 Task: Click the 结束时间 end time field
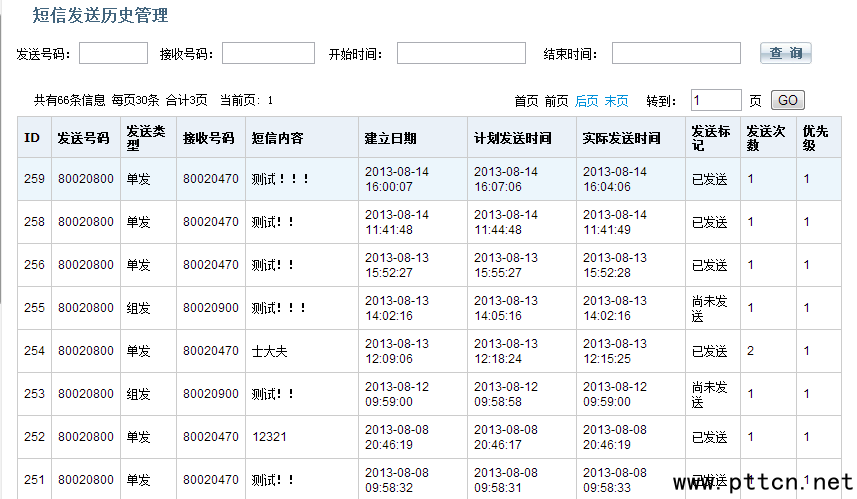[676, 53]
